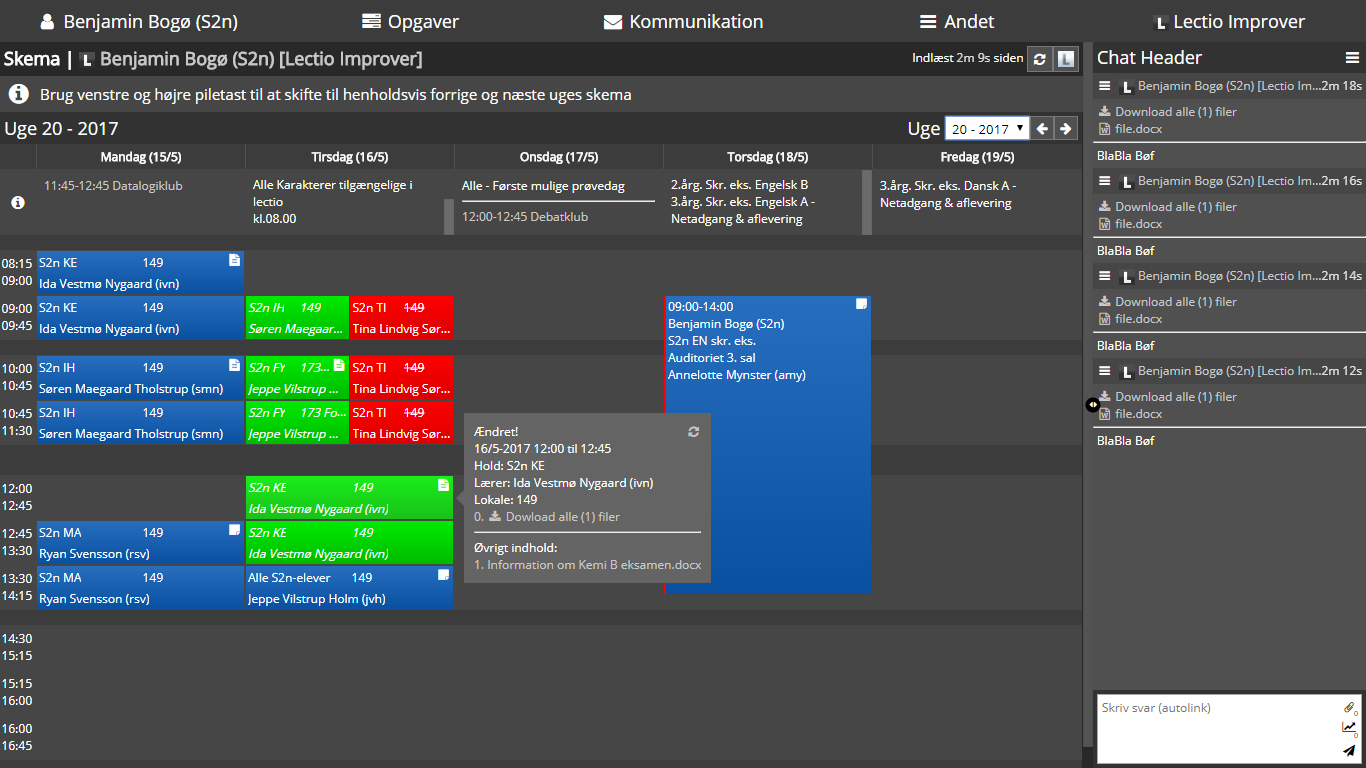Click Information om Kemi B eksamen.docx link
The image size is (1366, 768).
[x=593, y=565]
